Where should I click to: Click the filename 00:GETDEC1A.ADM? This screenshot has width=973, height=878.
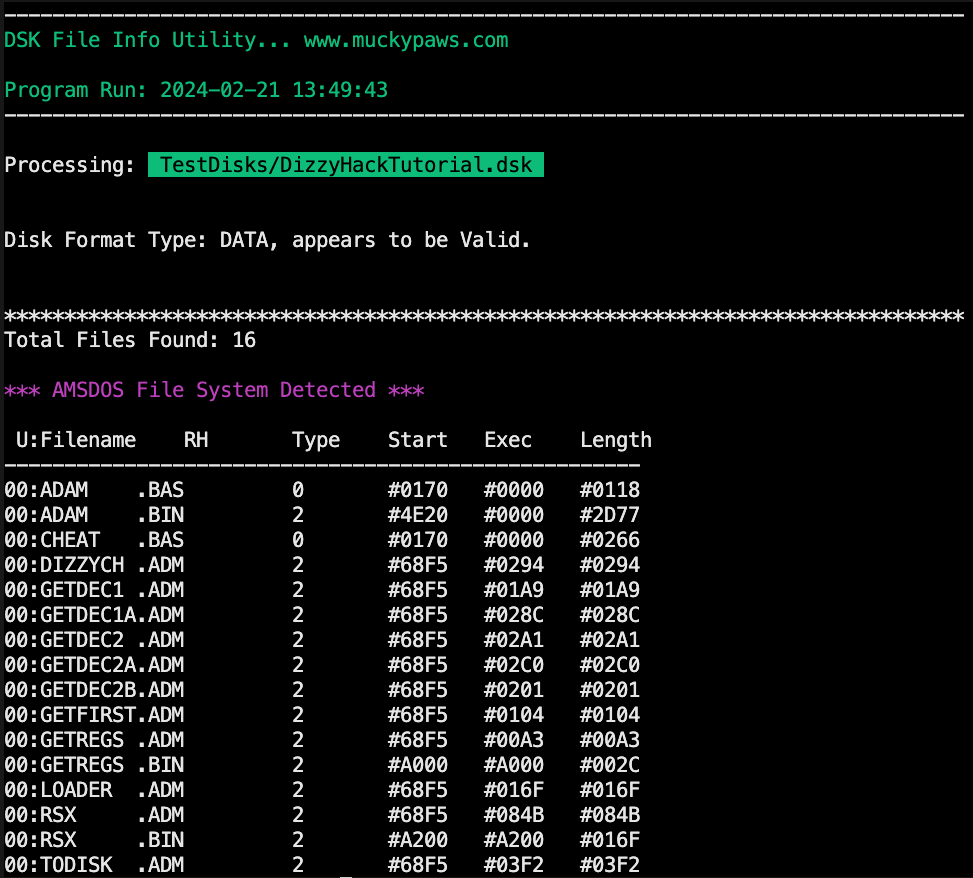[x=94, y=615]
